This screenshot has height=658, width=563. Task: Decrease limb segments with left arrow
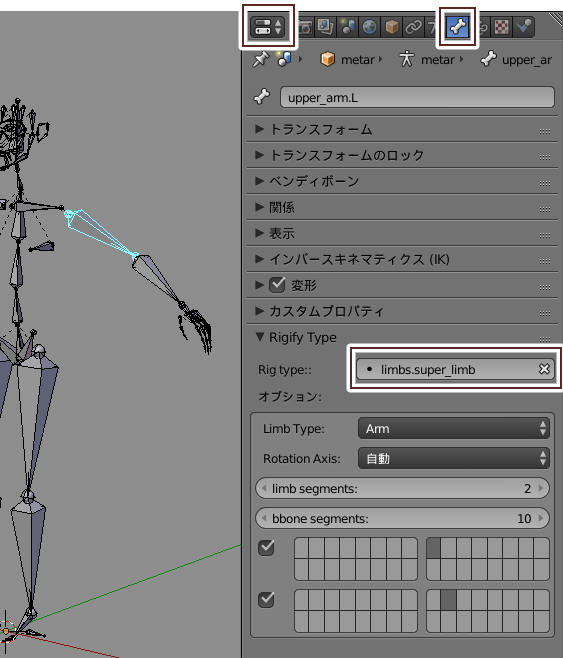pos(264,488)
